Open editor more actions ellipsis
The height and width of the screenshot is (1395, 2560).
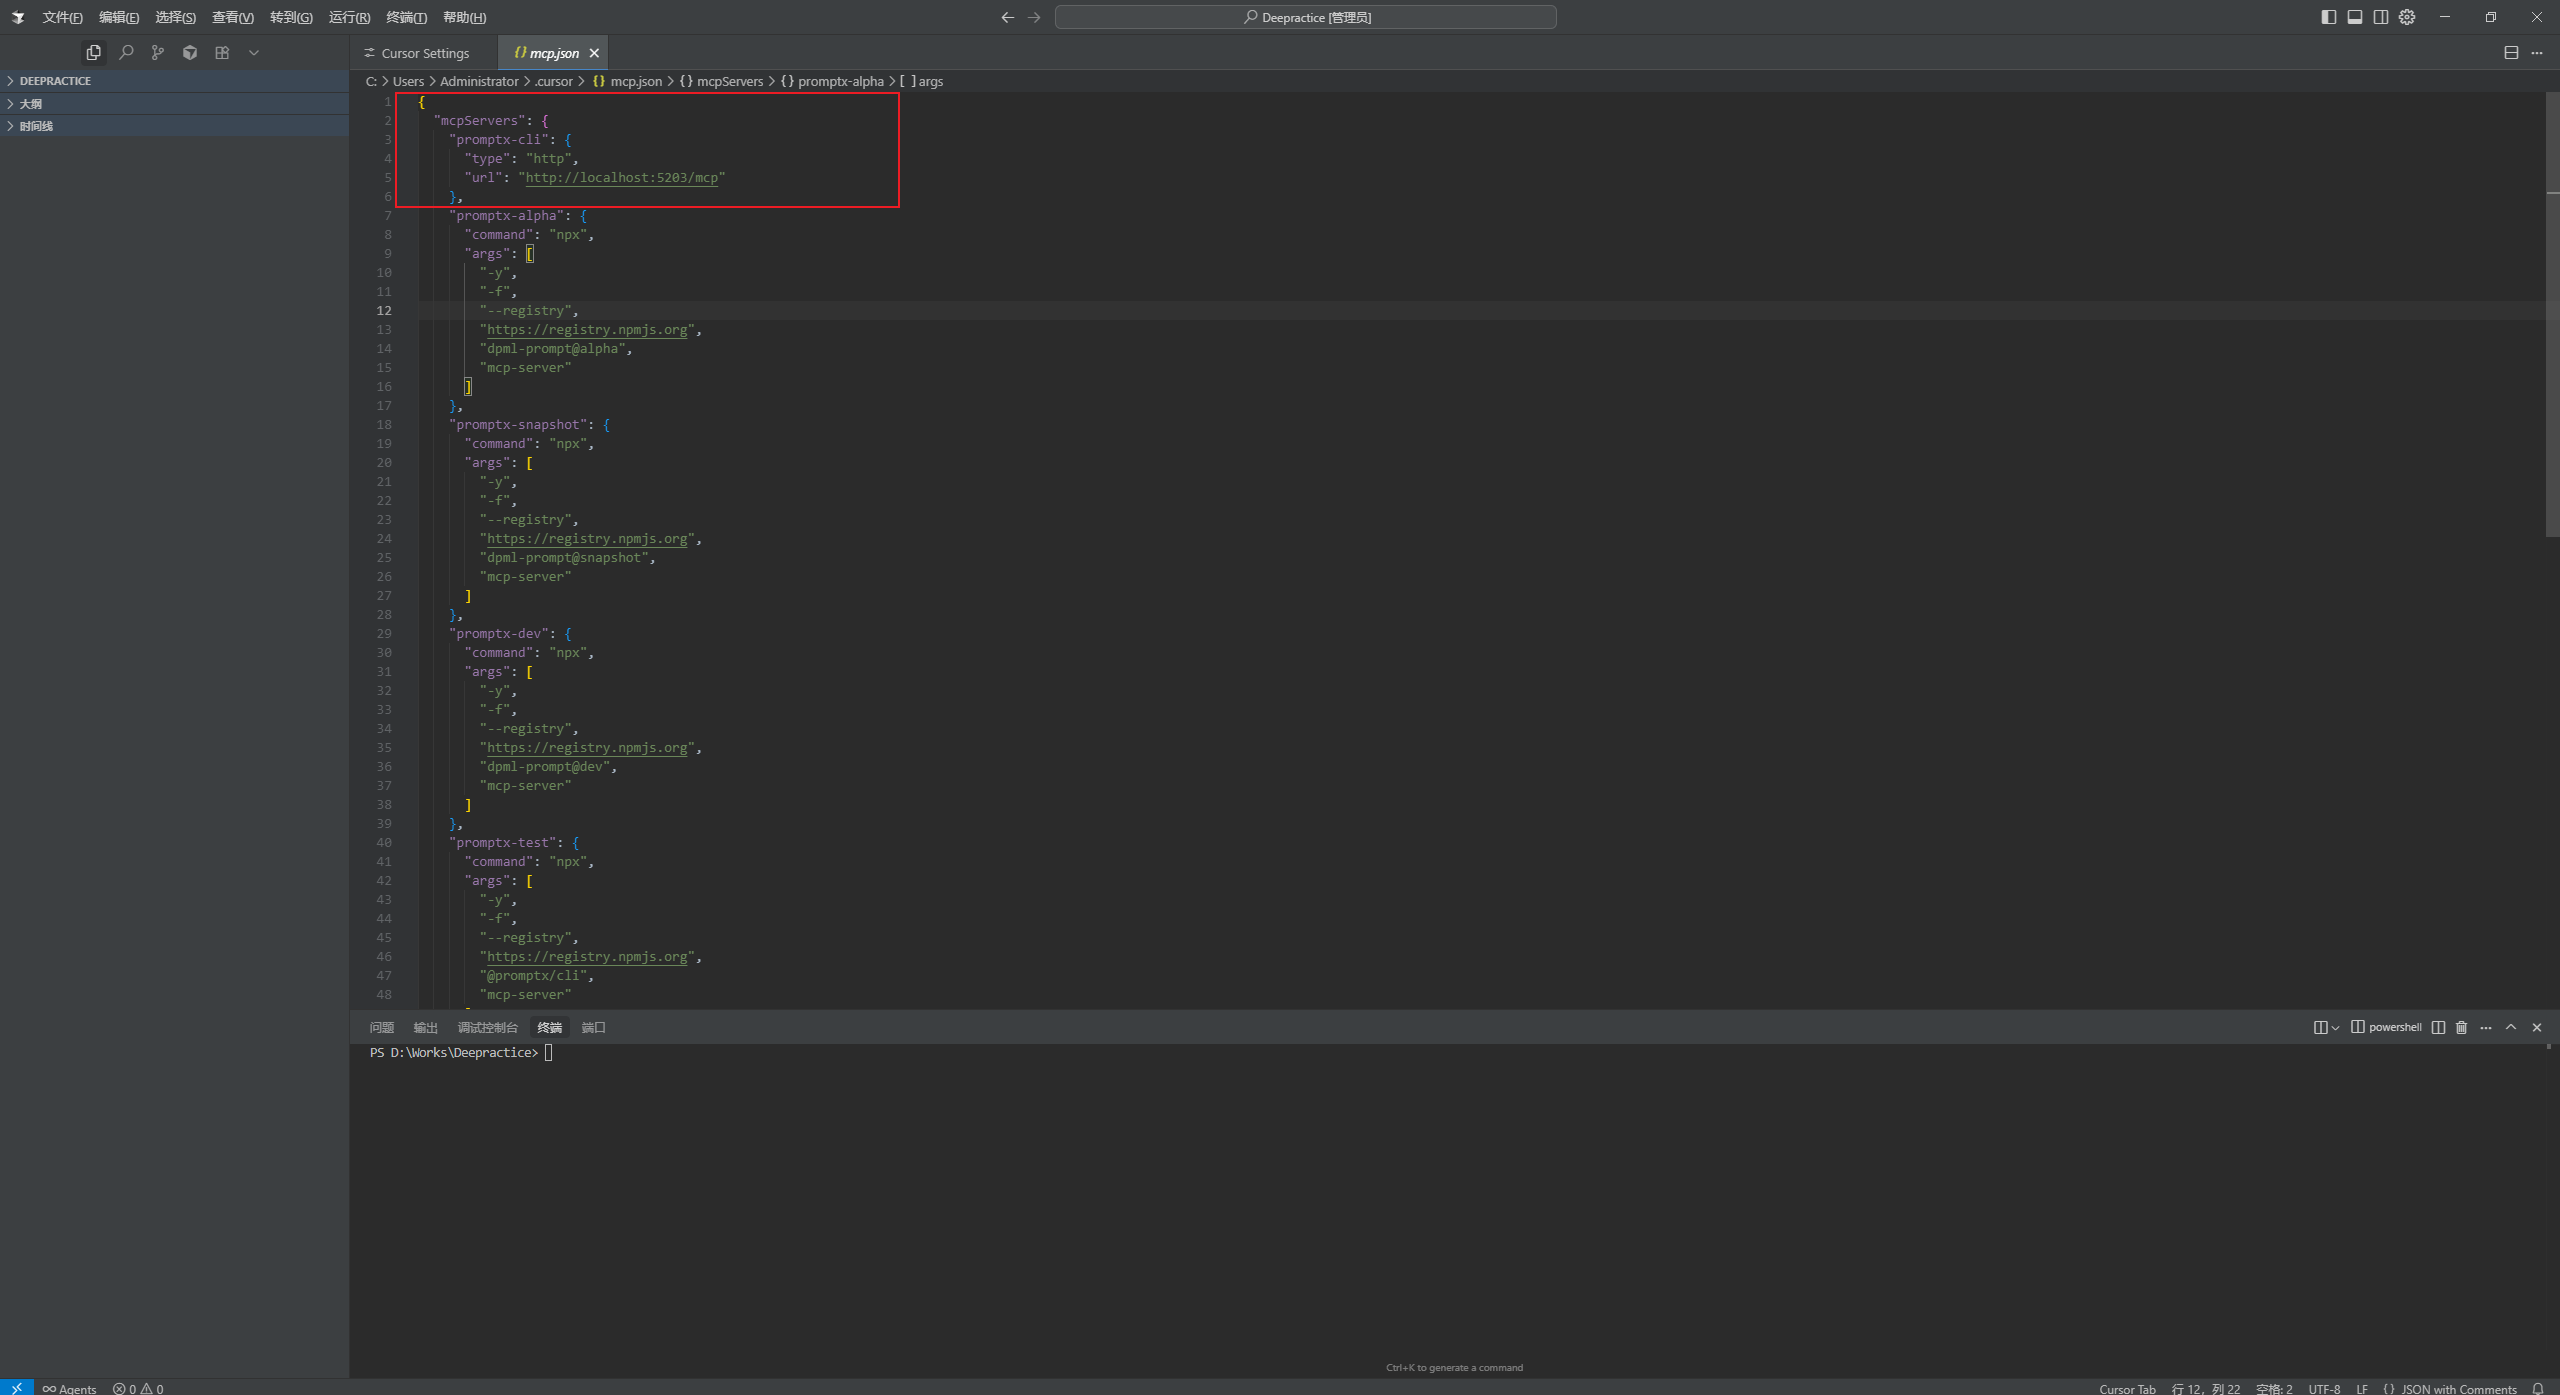point(2537,53)
